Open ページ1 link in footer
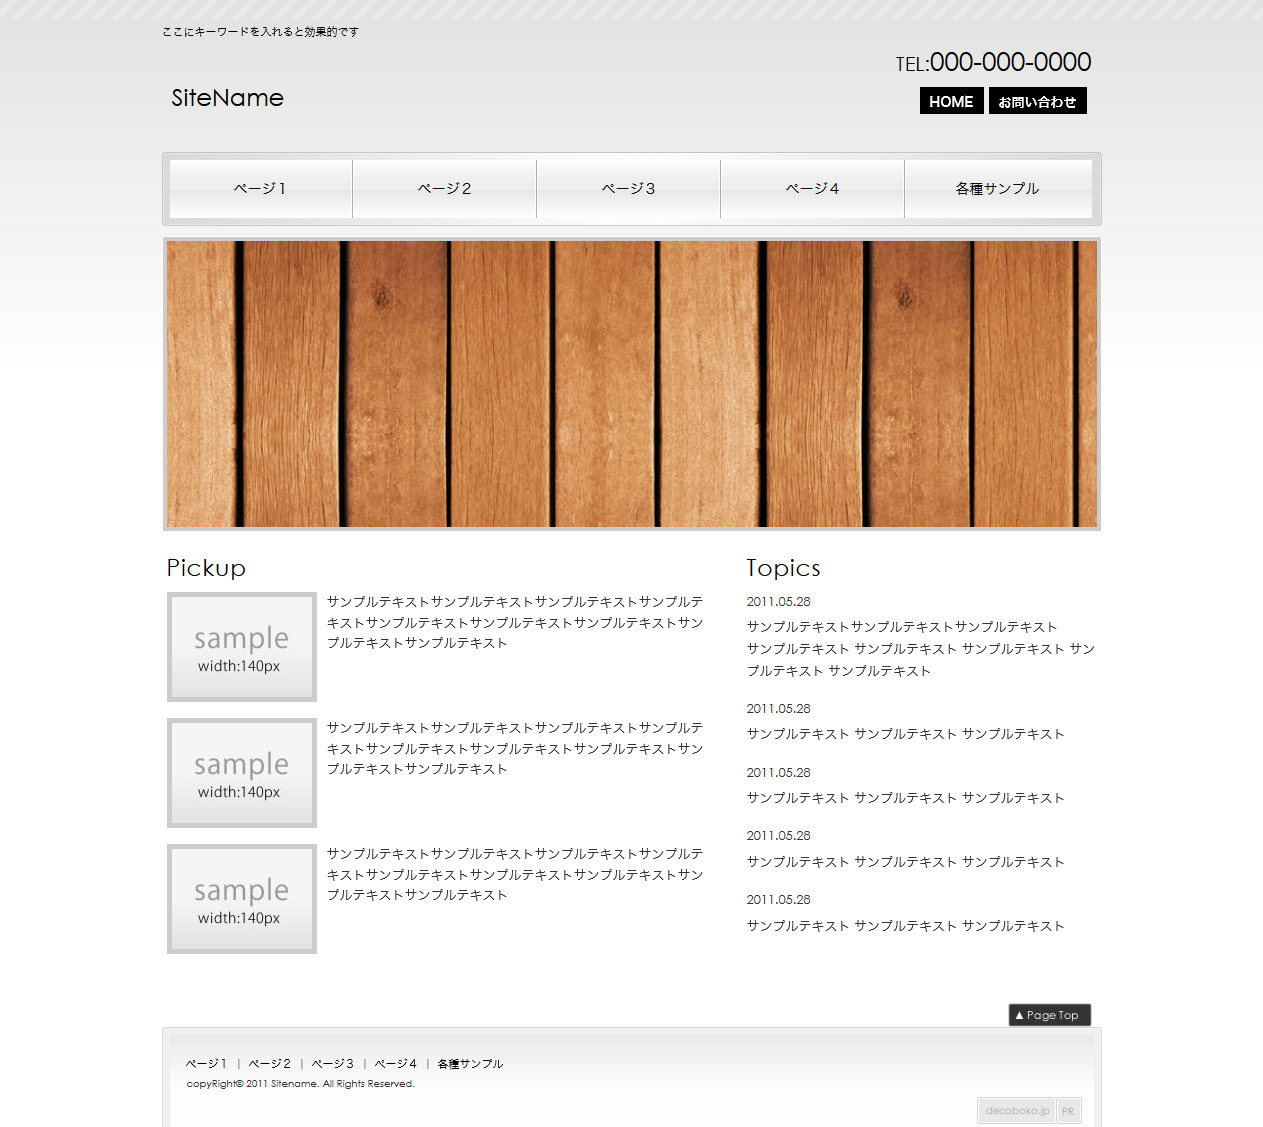 point(207,1064)
